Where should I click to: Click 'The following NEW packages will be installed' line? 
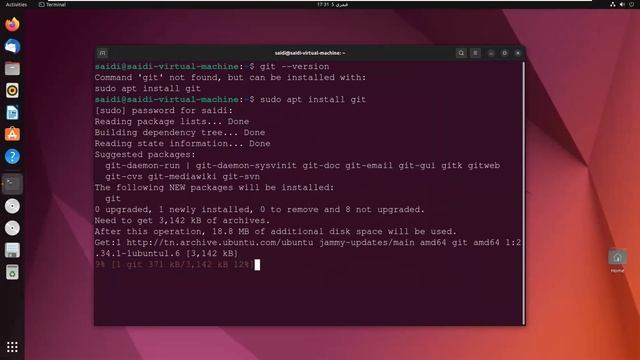click(214, 188)
